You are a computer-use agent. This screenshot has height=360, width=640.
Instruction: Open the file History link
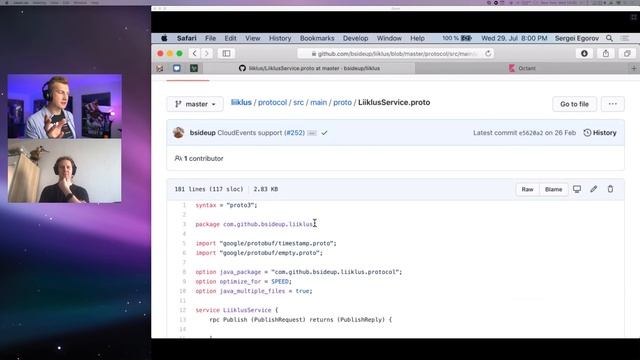(600, 133)
